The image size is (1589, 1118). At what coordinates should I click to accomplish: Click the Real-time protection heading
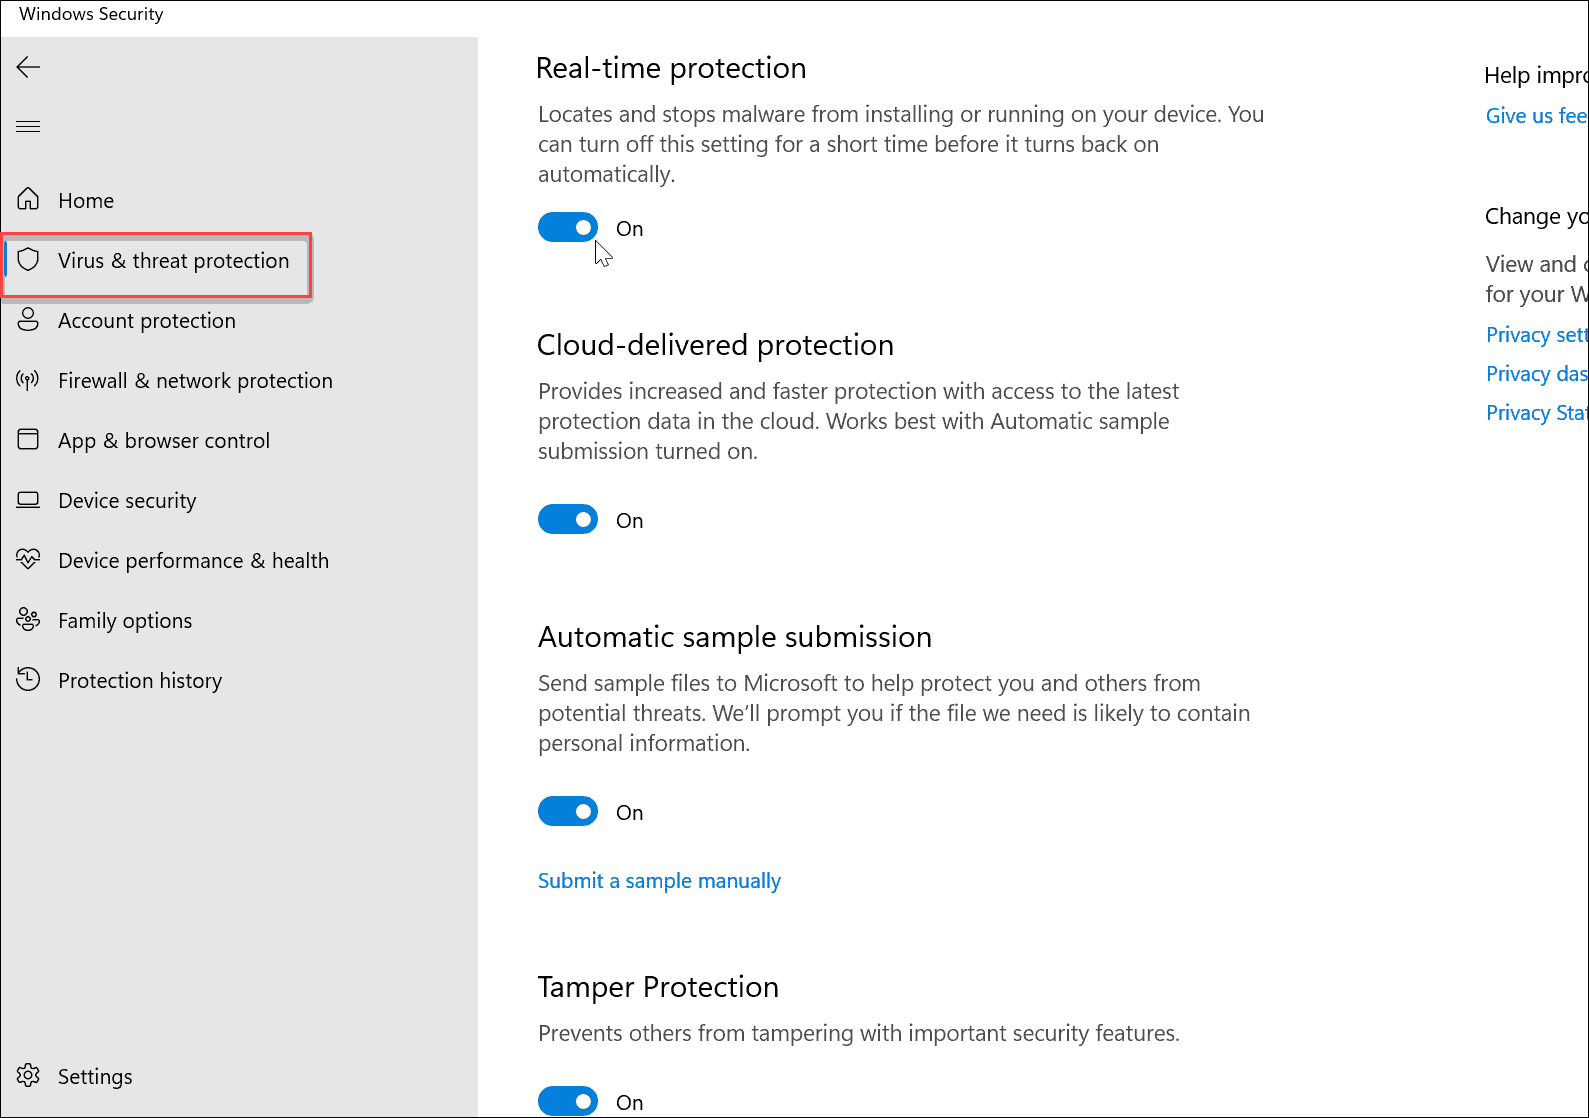pos(671,68)
